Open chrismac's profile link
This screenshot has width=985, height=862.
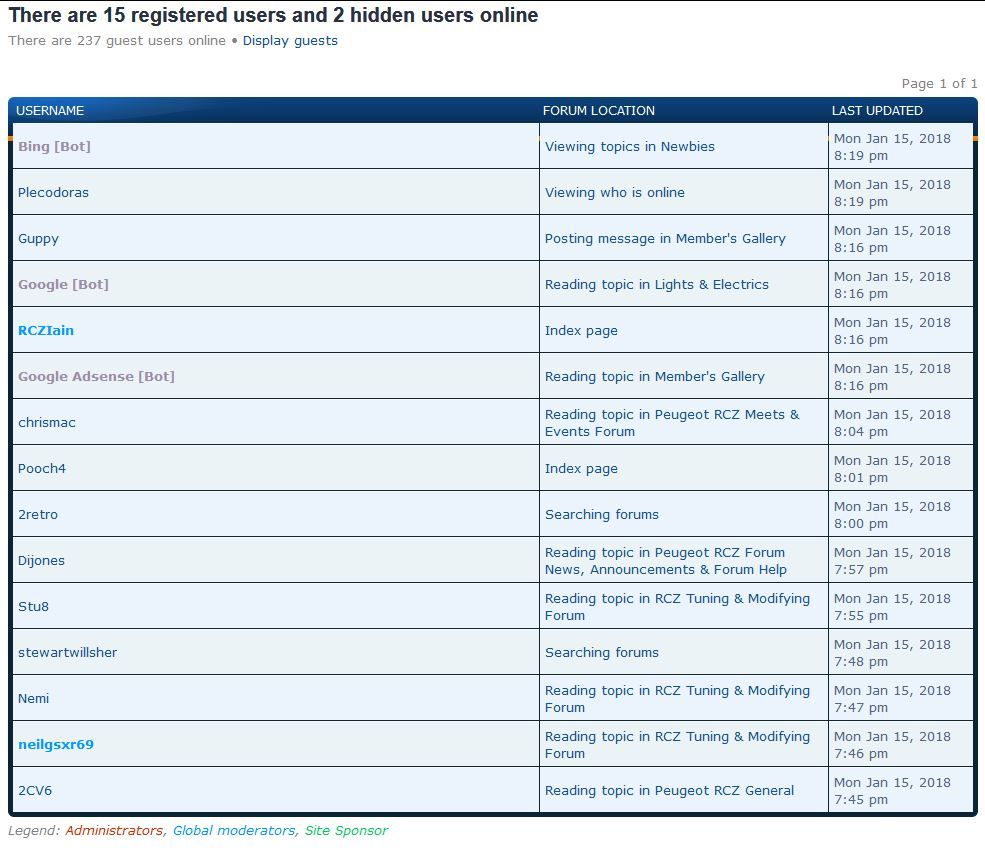pos(47,423)
